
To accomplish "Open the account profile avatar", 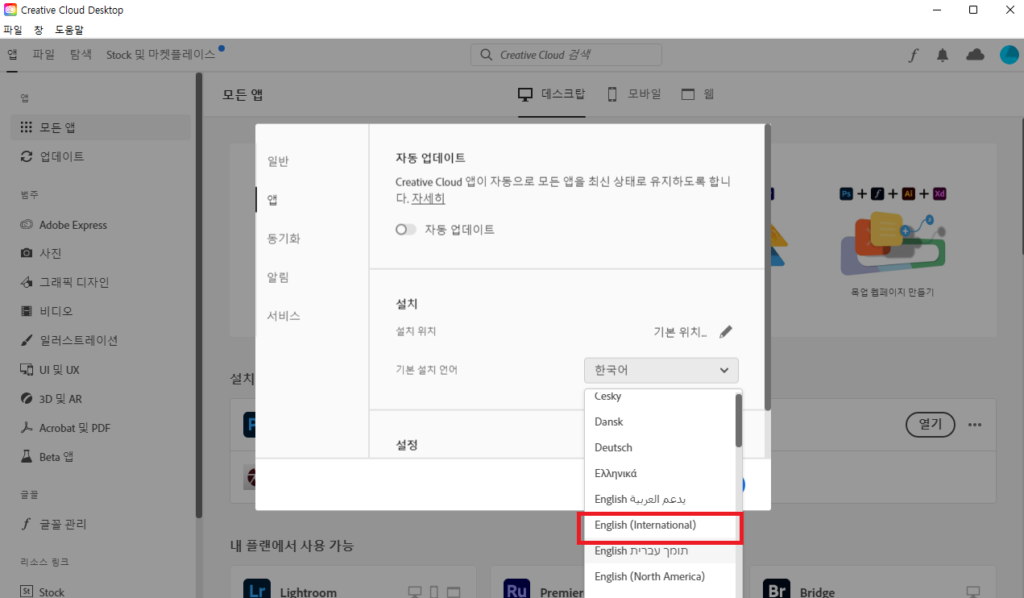I will [1009, 55].
